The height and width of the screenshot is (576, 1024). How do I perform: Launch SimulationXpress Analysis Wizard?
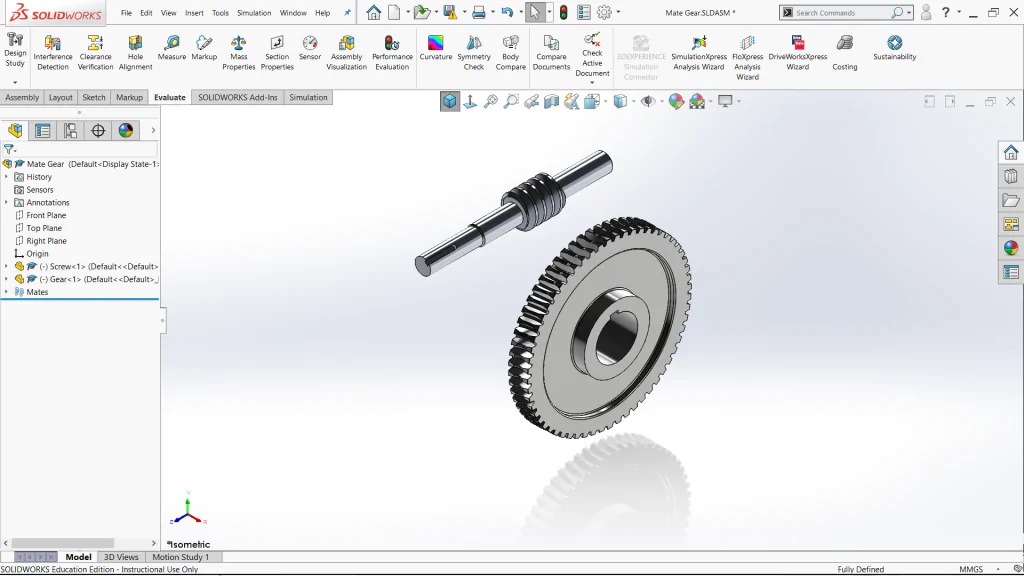click(698, 52)
